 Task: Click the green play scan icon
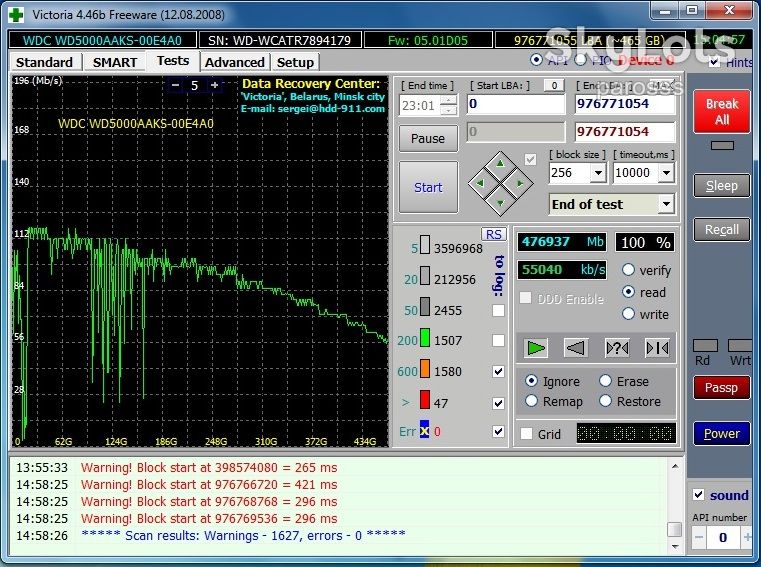pyautogui.click(x=536, y=348)
